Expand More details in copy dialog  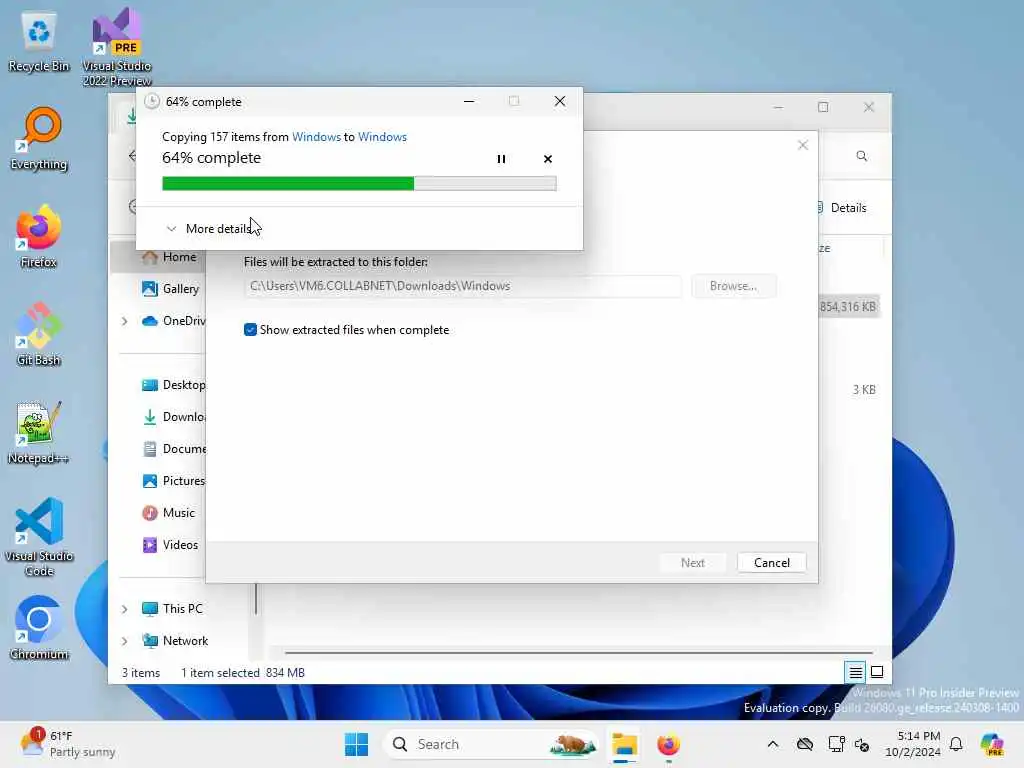coord(209,229)
